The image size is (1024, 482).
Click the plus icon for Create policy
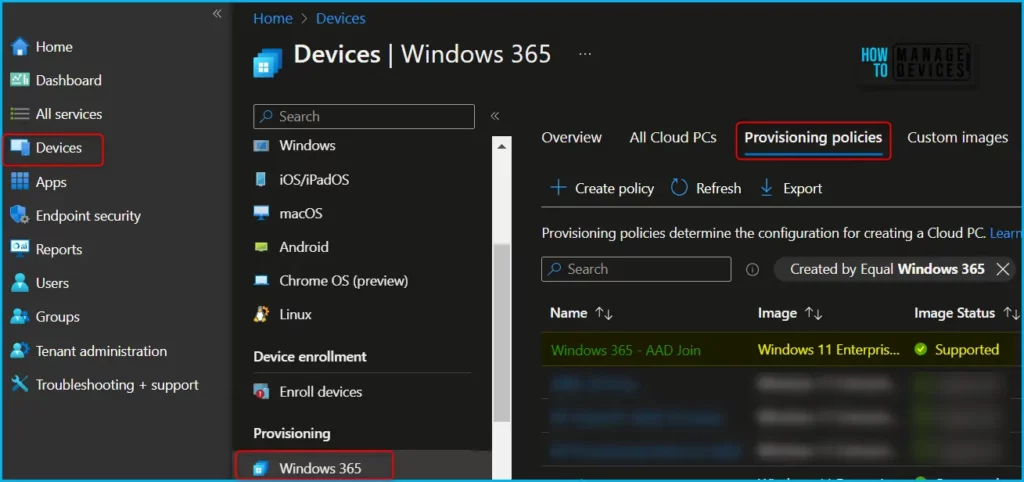pyautogui.click(x=558, y=188)
